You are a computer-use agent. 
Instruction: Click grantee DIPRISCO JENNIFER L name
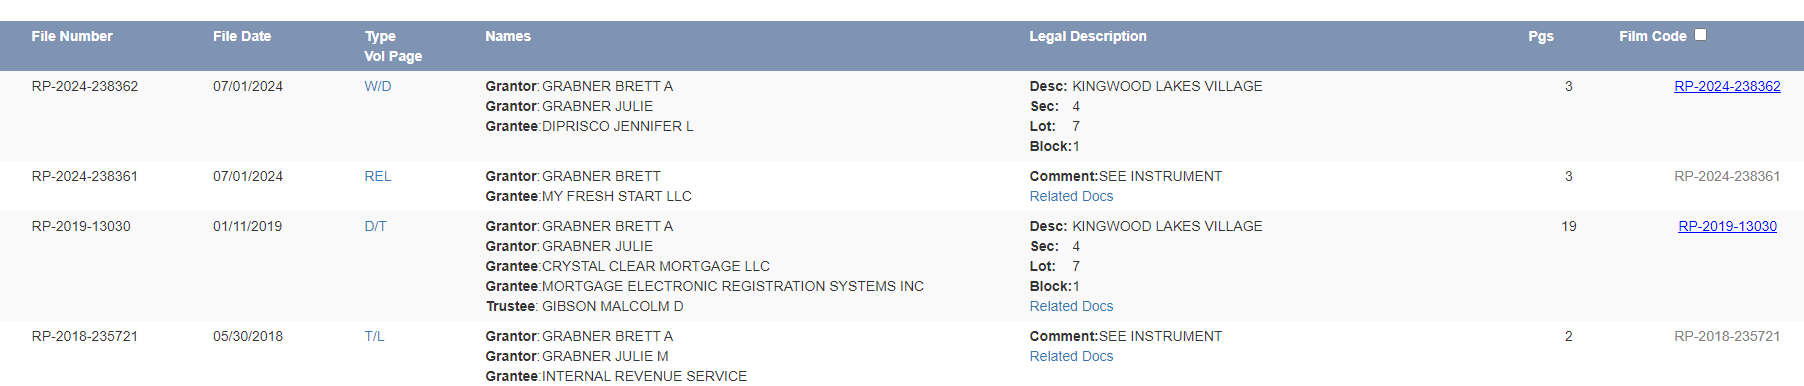point(617,126)
